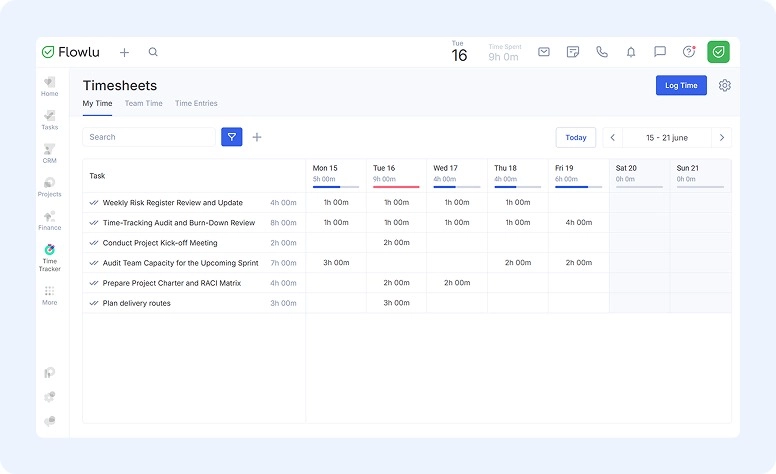Go to next week arrow
This screenshot has height=474, width=776.
click(x=722, y=138)
